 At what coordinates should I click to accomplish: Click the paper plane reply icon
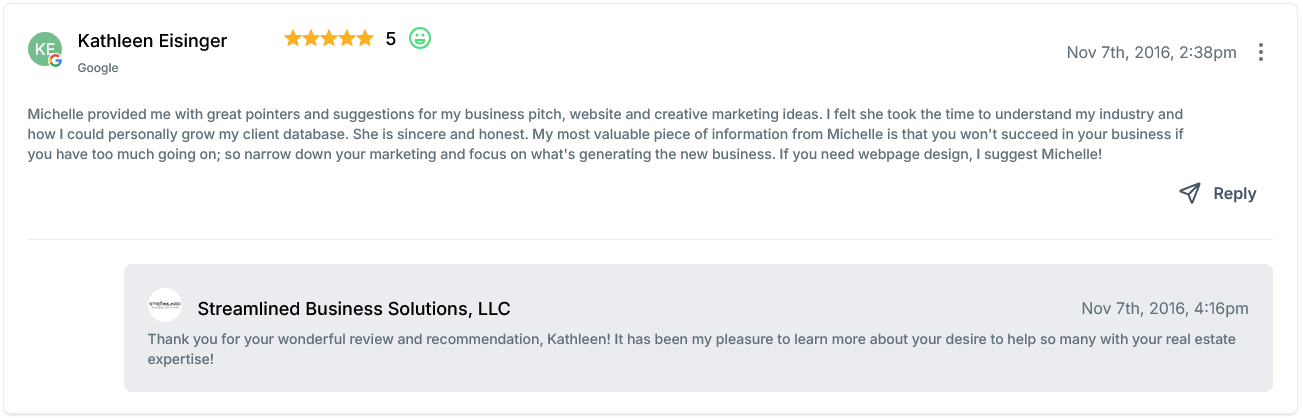coord(1189,194)
